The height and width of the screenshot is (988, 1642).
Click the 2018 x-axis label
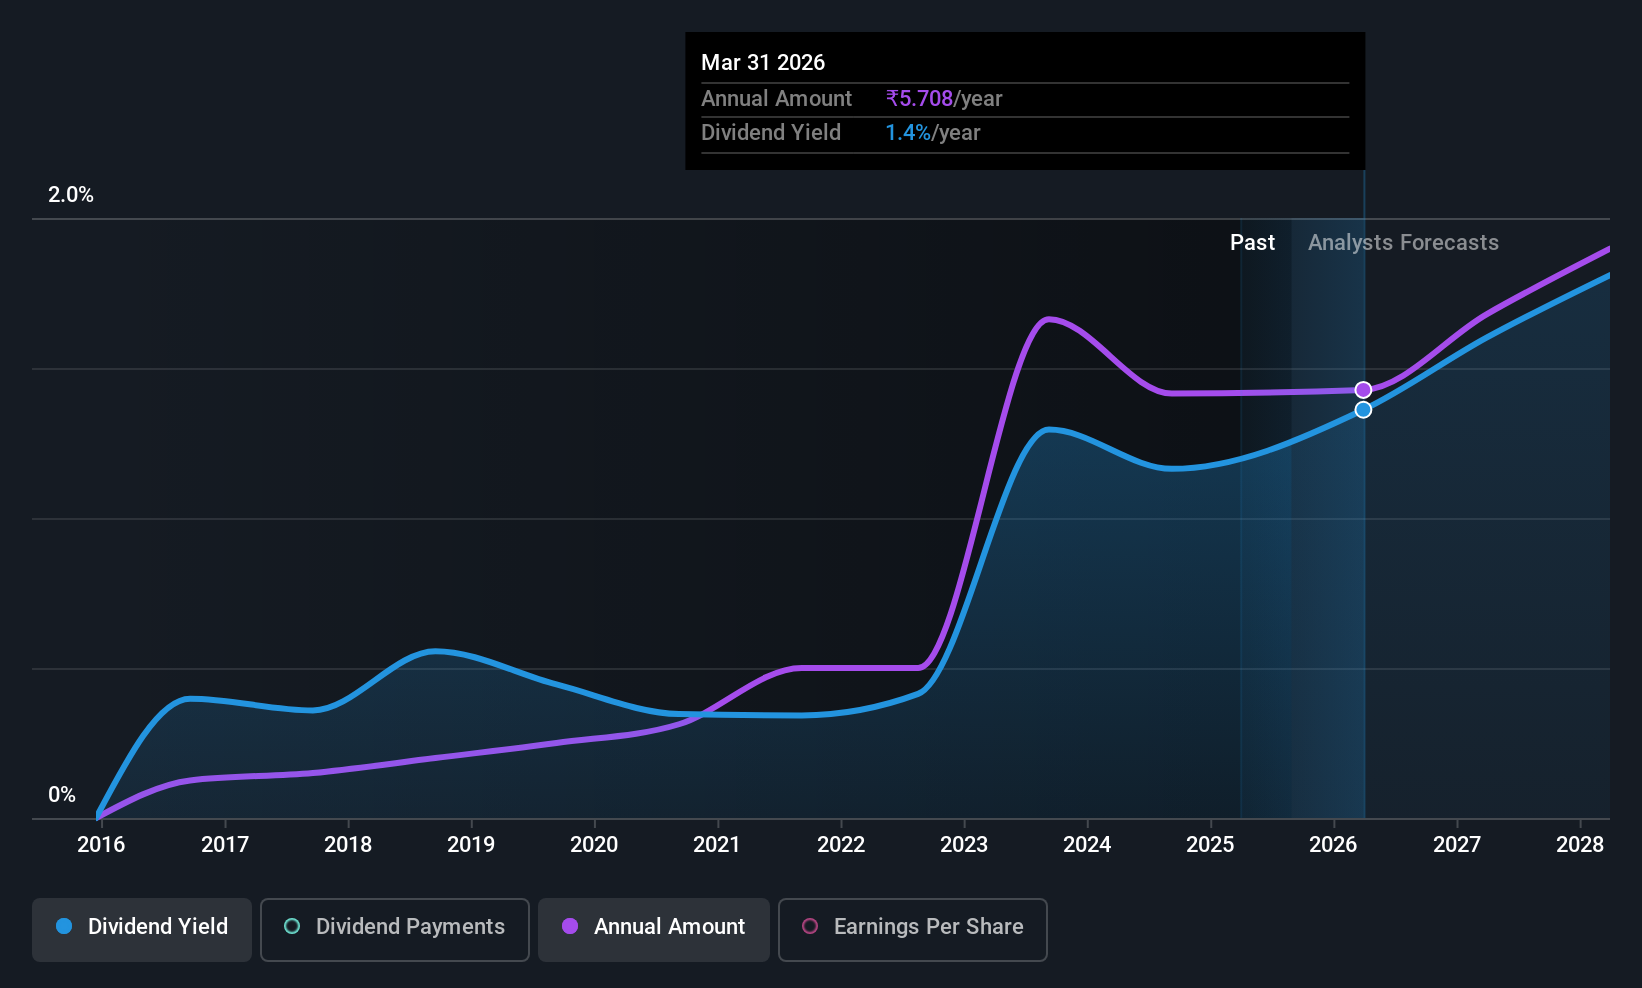(x=348, y=845)
